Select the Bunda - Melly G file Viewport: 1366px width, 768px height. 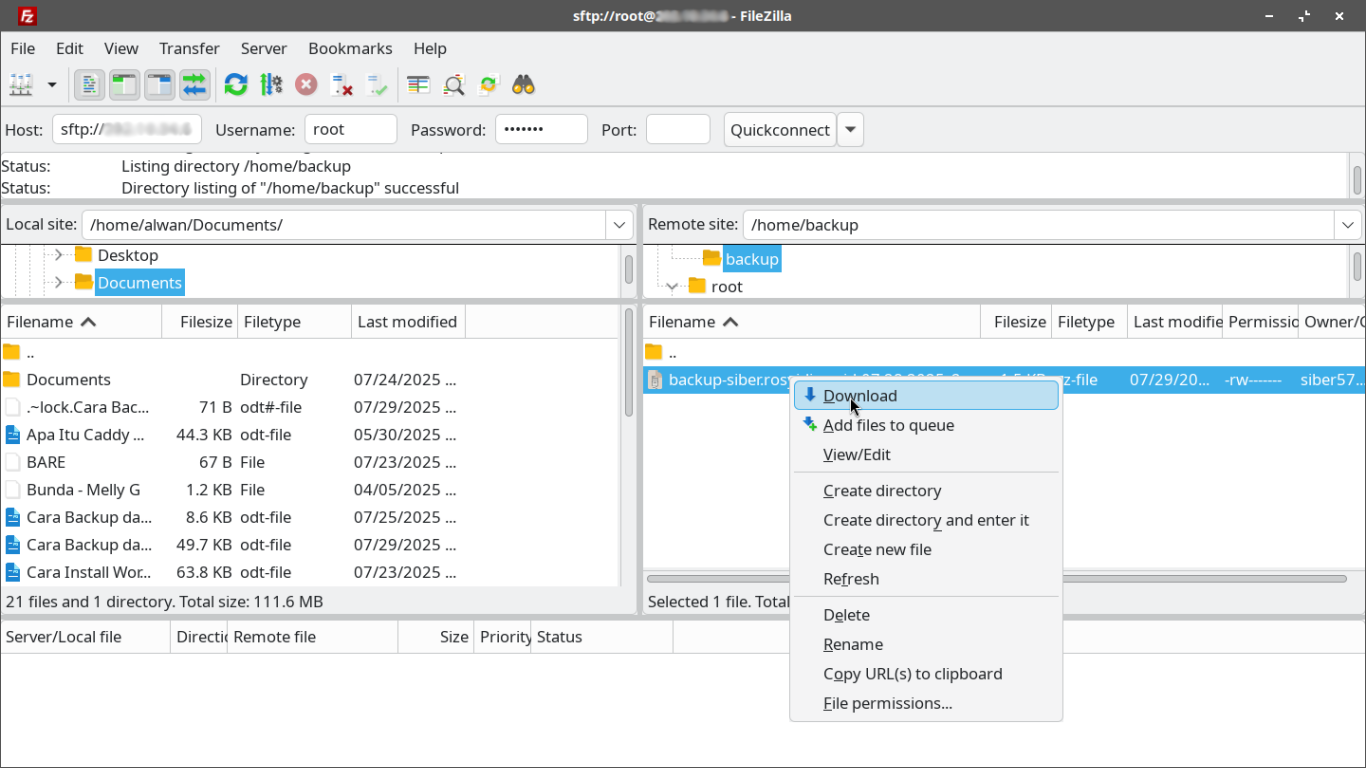tap(84, 490)
